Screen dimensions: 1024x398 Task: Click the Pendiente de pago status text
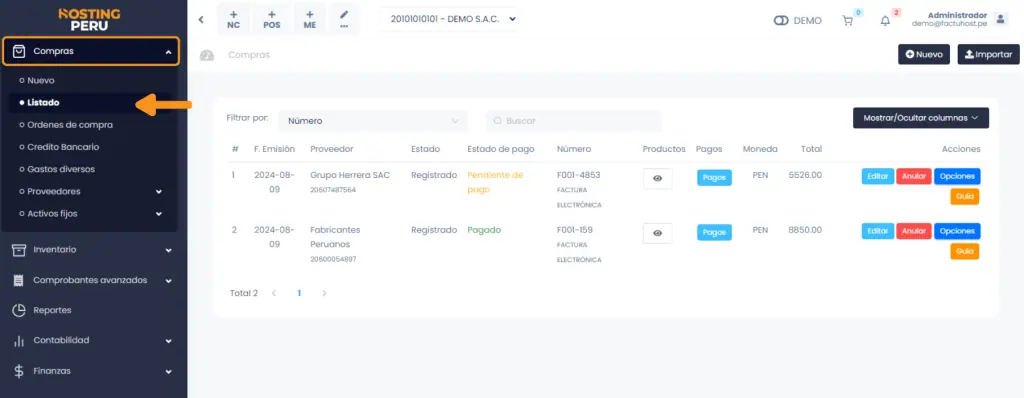tap(495, 182)
